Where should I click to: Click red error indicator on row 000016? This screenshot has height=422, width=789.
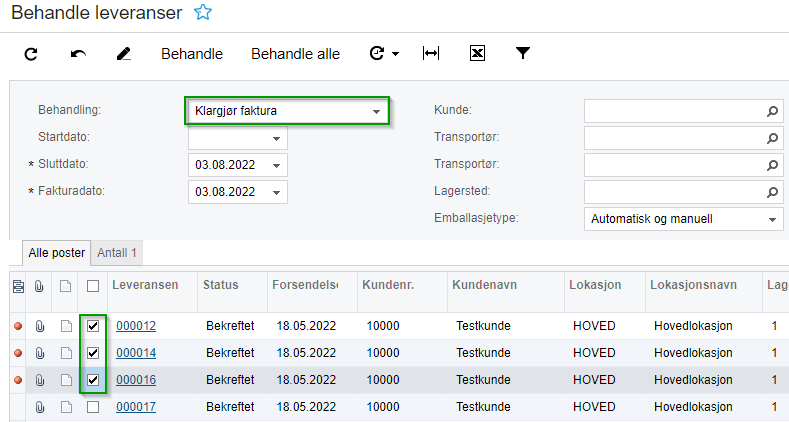coord(18,380)
